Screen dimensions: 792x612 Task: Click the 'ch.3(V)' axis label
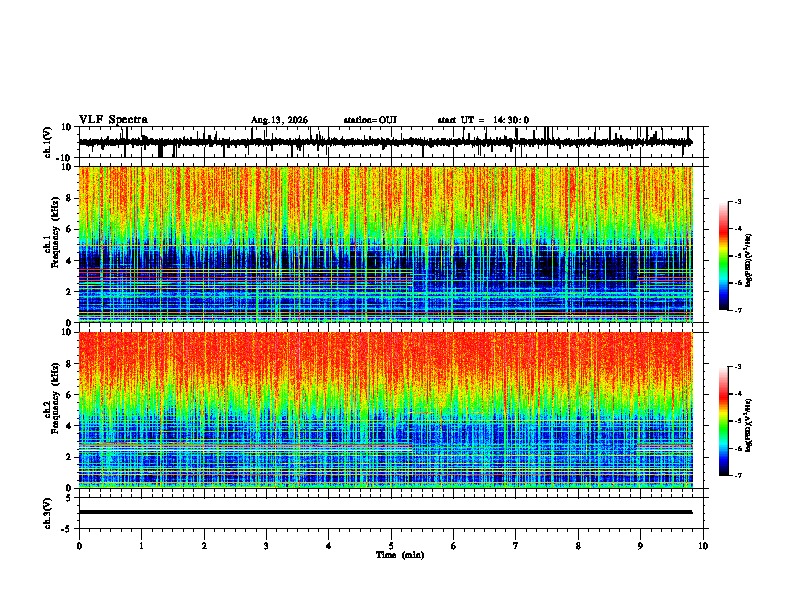point(48,513)
